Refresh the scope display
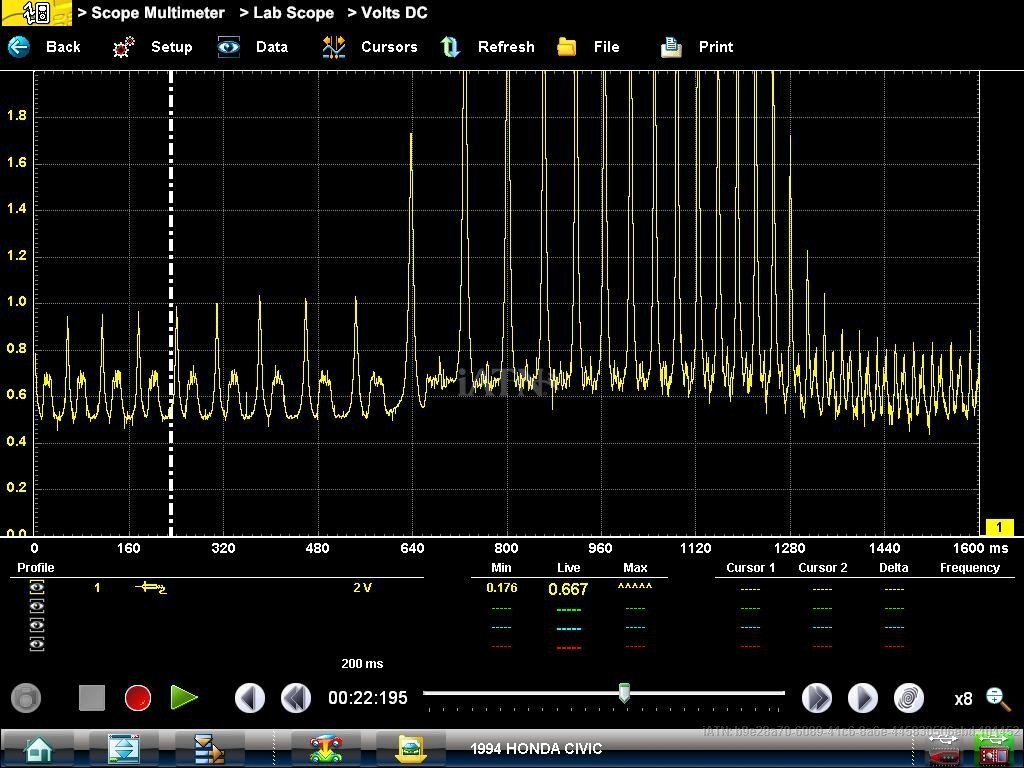The image size is (1024, 768). point(451,47)
